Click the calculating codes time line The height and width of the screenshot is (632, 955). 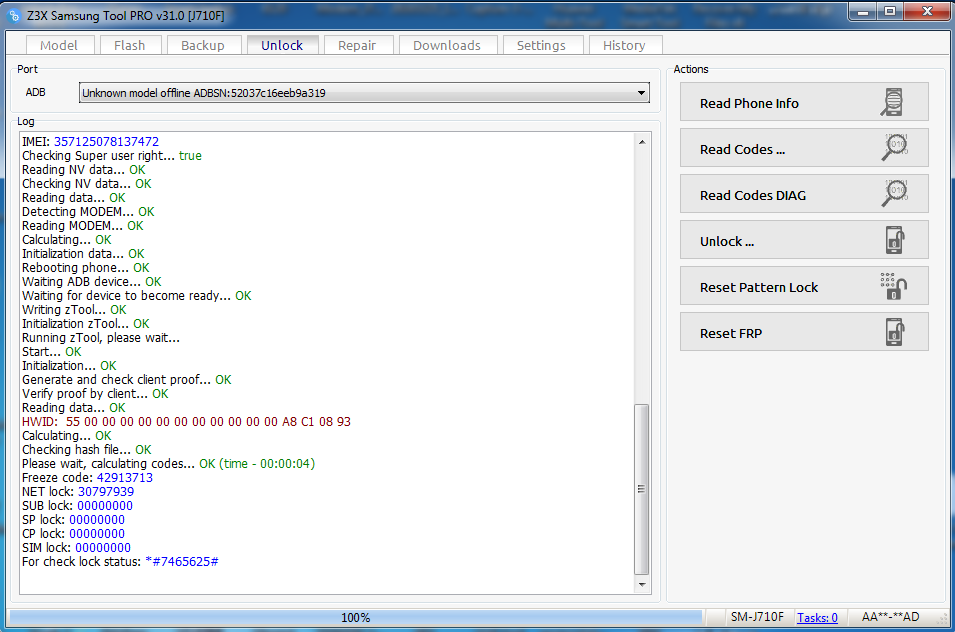(169, 463)
